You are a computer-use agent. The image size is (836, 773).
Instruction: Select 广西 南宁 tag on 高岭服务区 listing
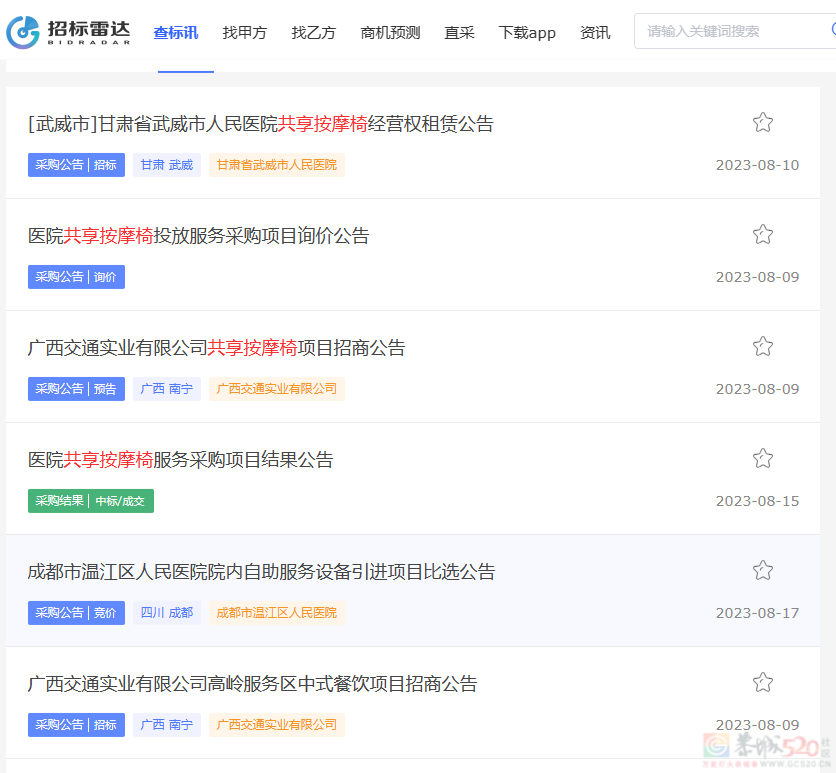[x=167, y=725]
